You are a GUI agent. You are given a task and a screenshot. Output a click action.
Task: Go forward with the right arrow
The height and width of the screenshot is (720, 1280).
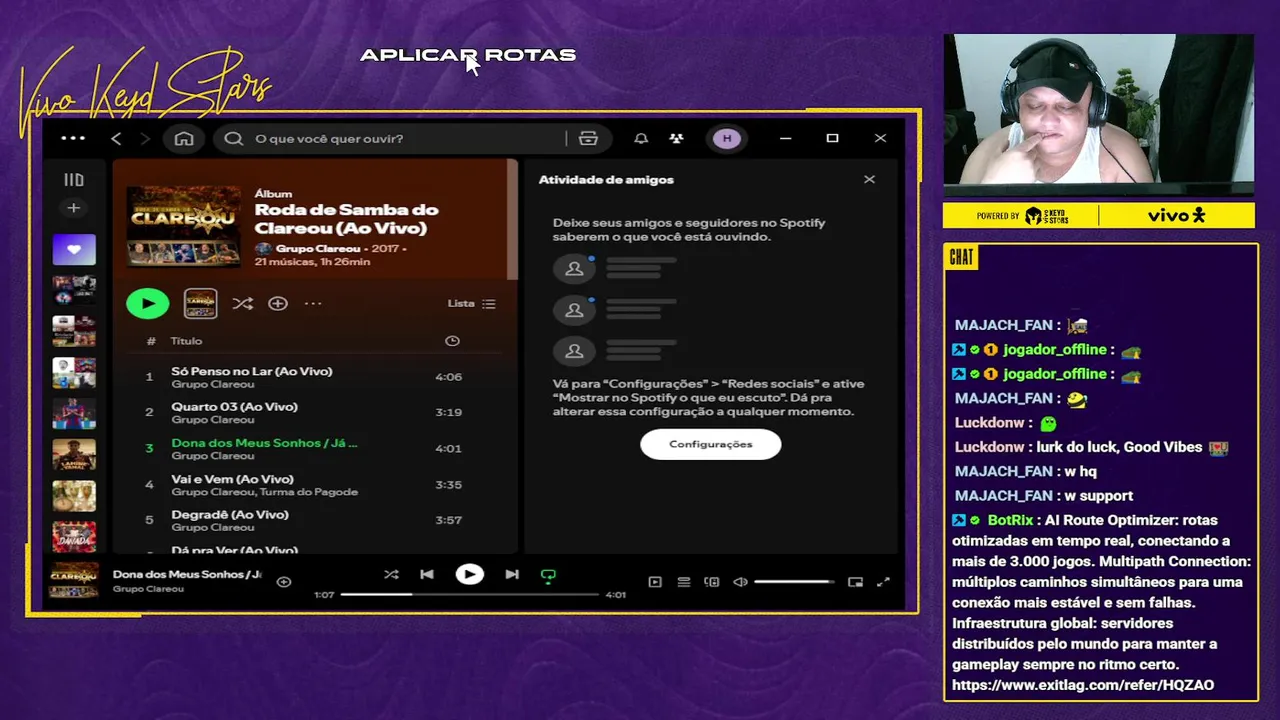click(x=145, y=138)
